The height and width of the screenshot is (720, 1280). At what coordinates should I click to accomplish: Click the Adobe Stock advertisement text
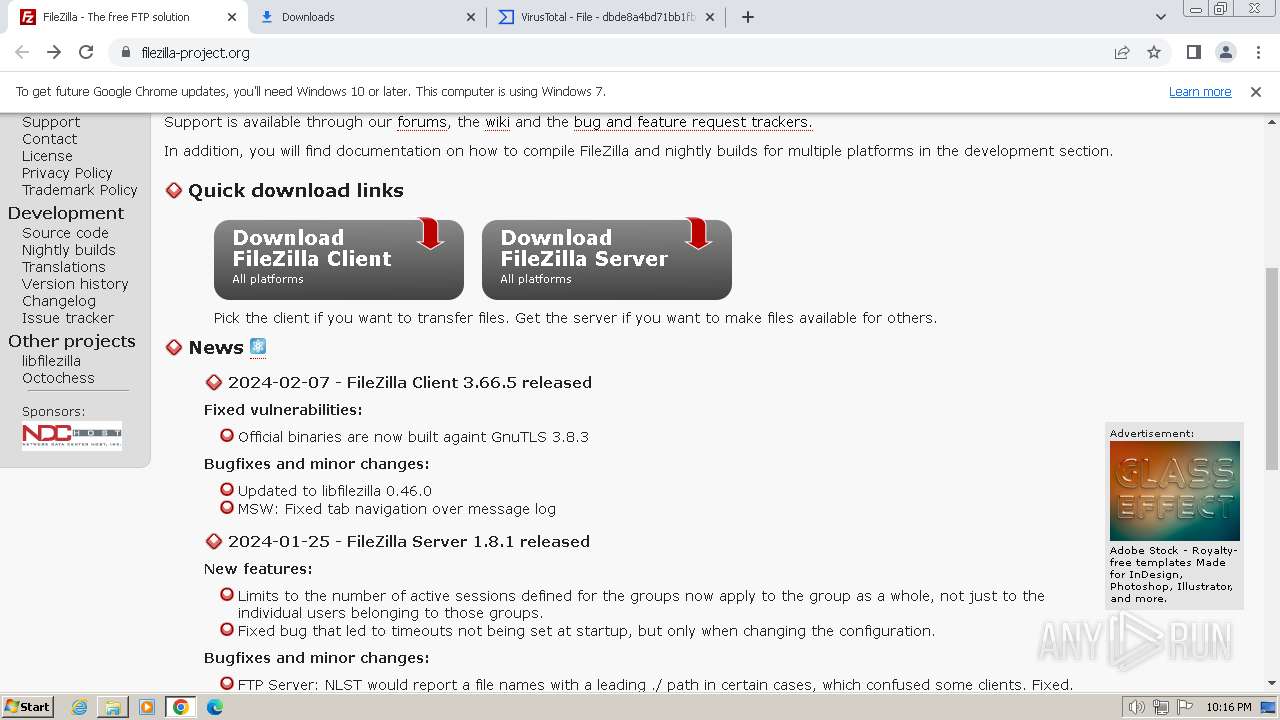click(x=1174, y=575)
